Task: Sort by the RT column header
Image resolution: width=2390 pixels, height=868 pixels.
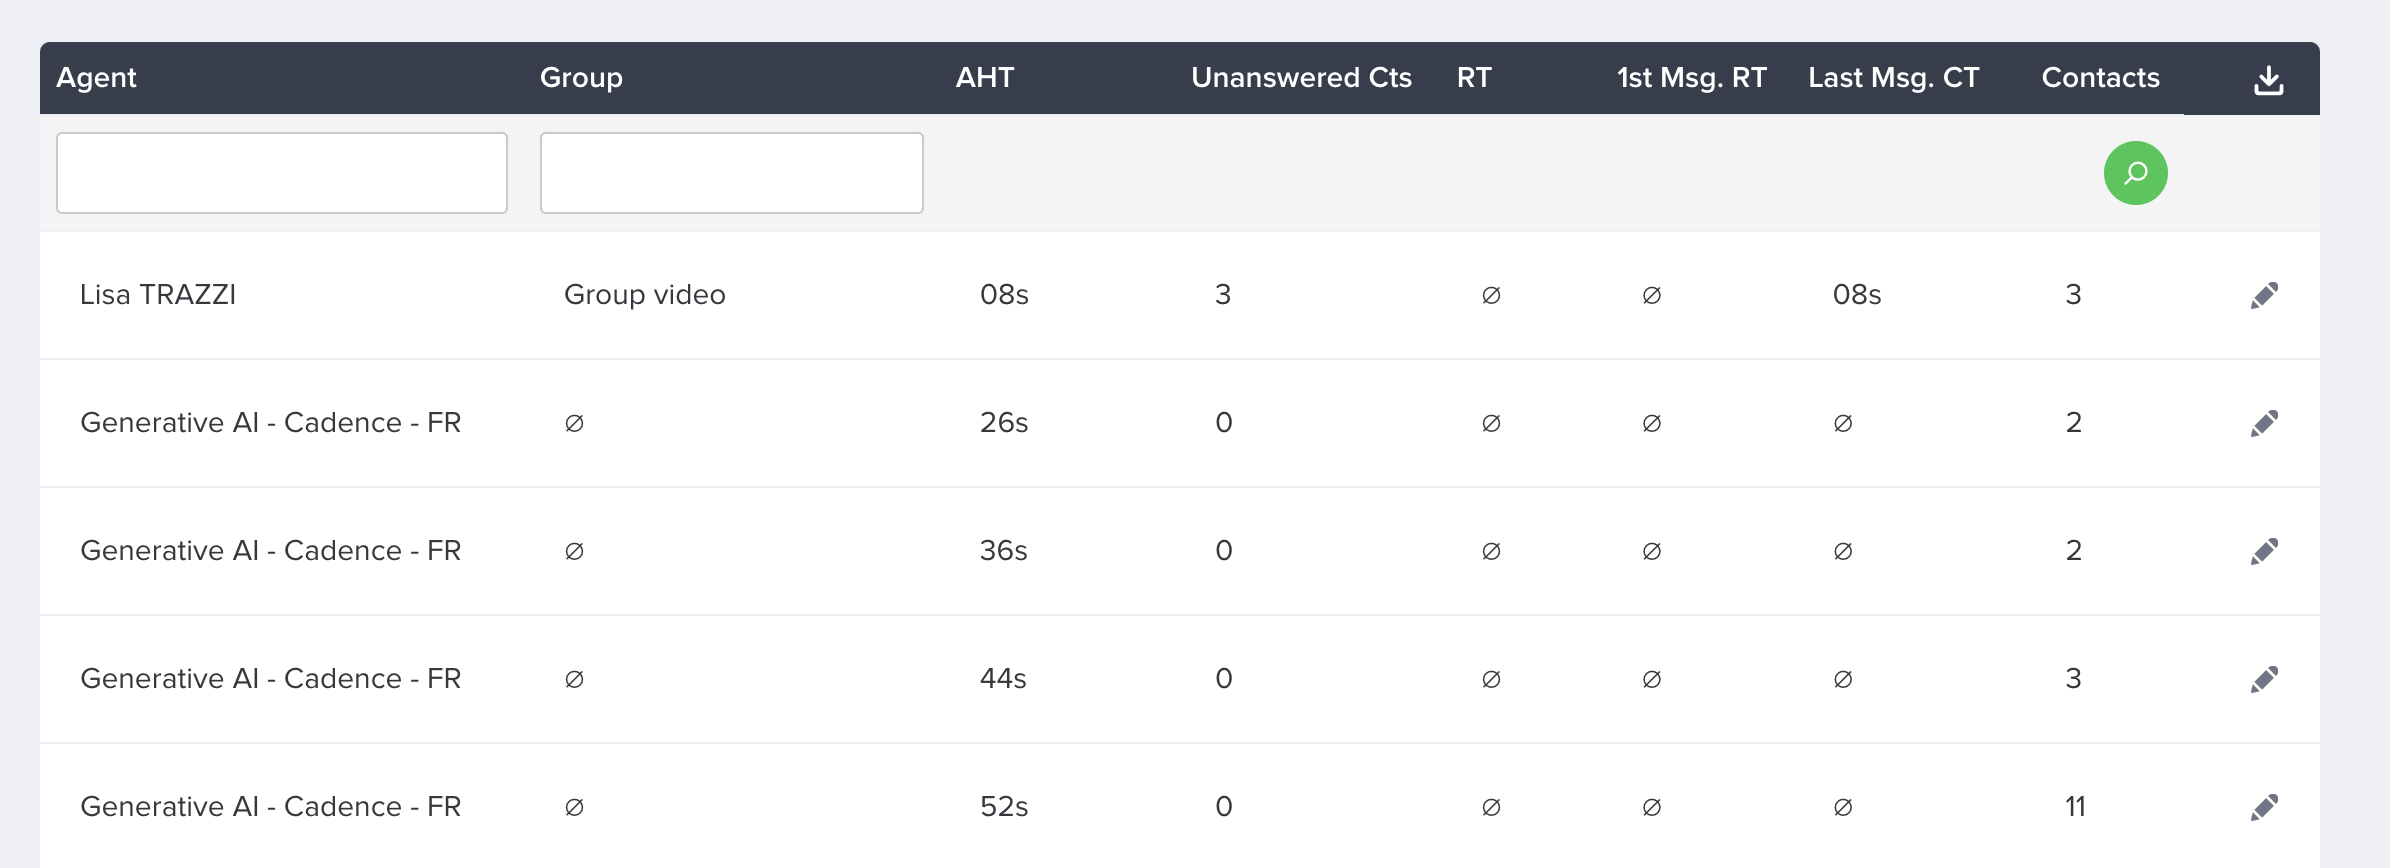Action: [x=1474, y=78]
